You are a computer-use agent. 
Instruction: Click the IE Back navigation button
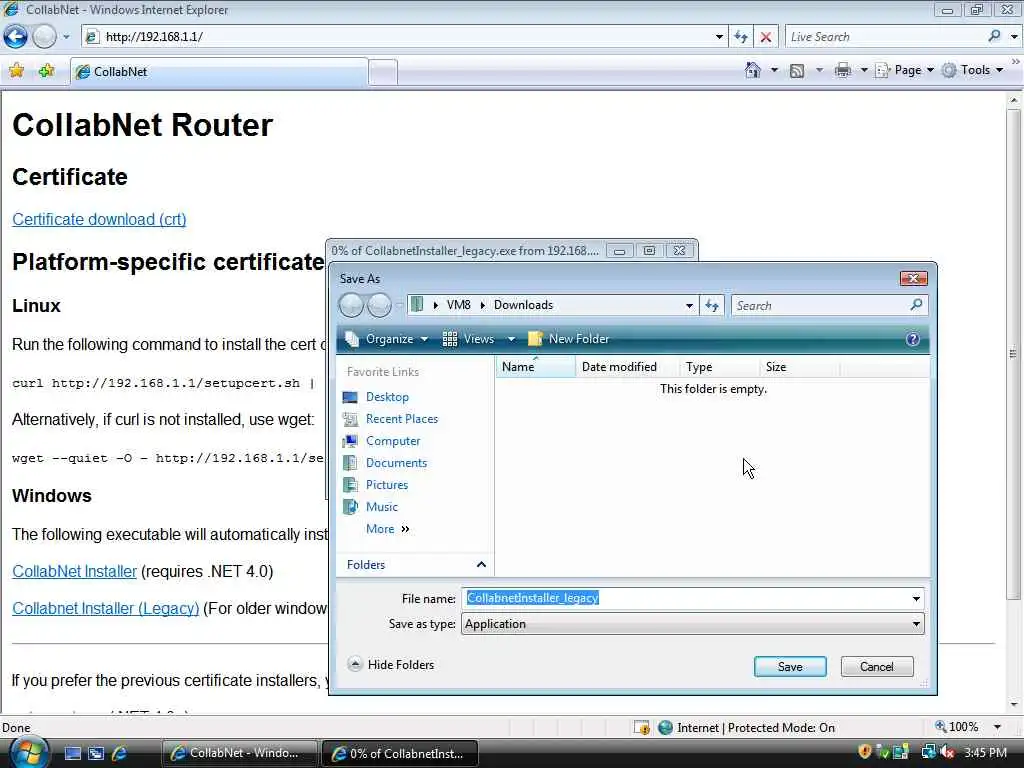[16, 37]
